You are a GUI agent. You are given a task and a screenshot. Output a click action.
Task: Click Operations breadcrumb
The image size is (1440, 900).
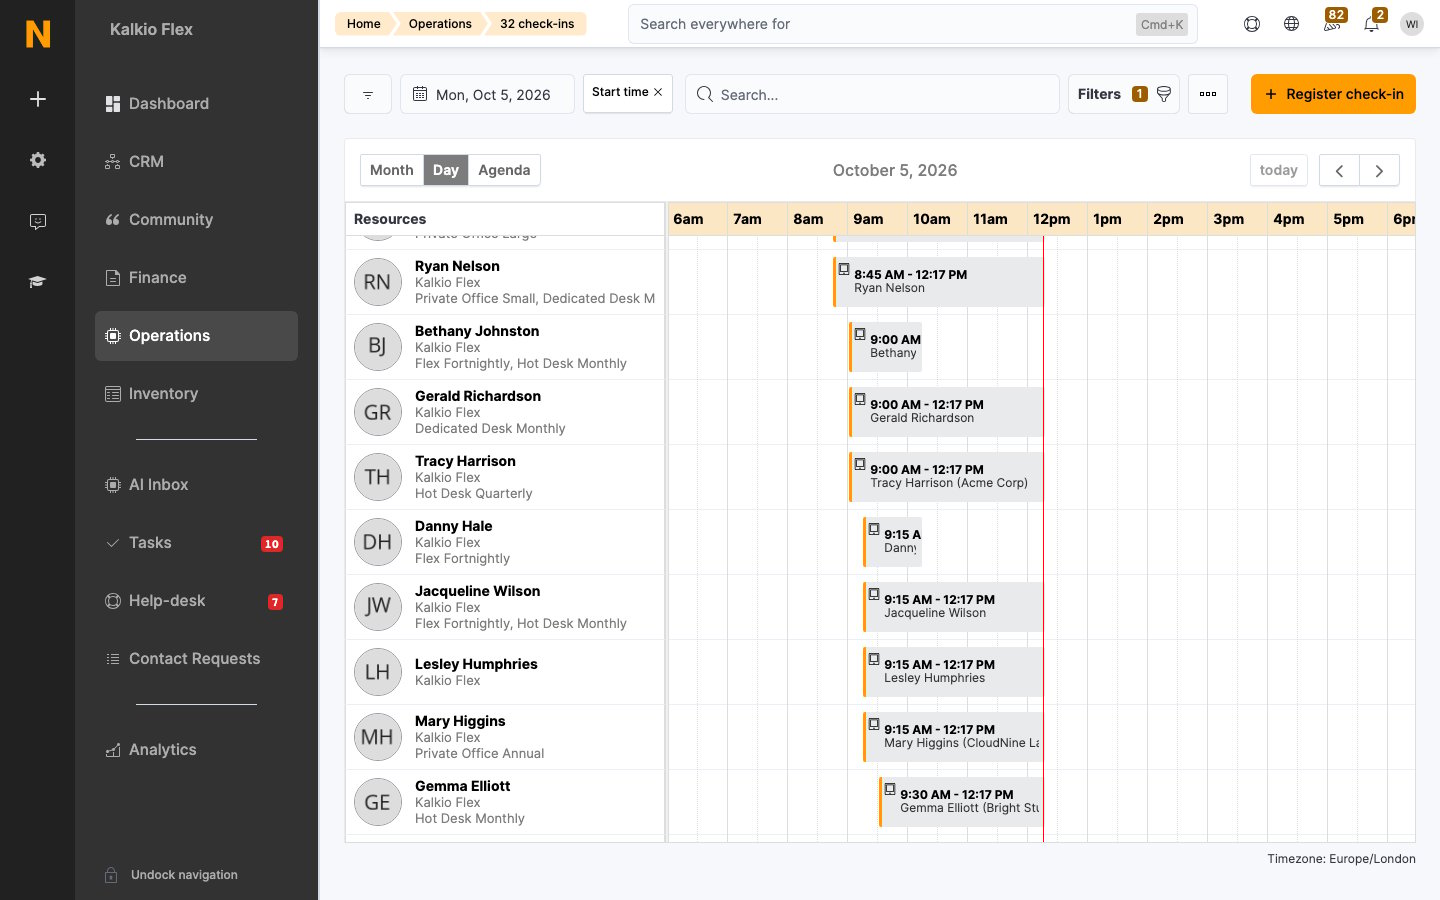[x=440, y=24]
